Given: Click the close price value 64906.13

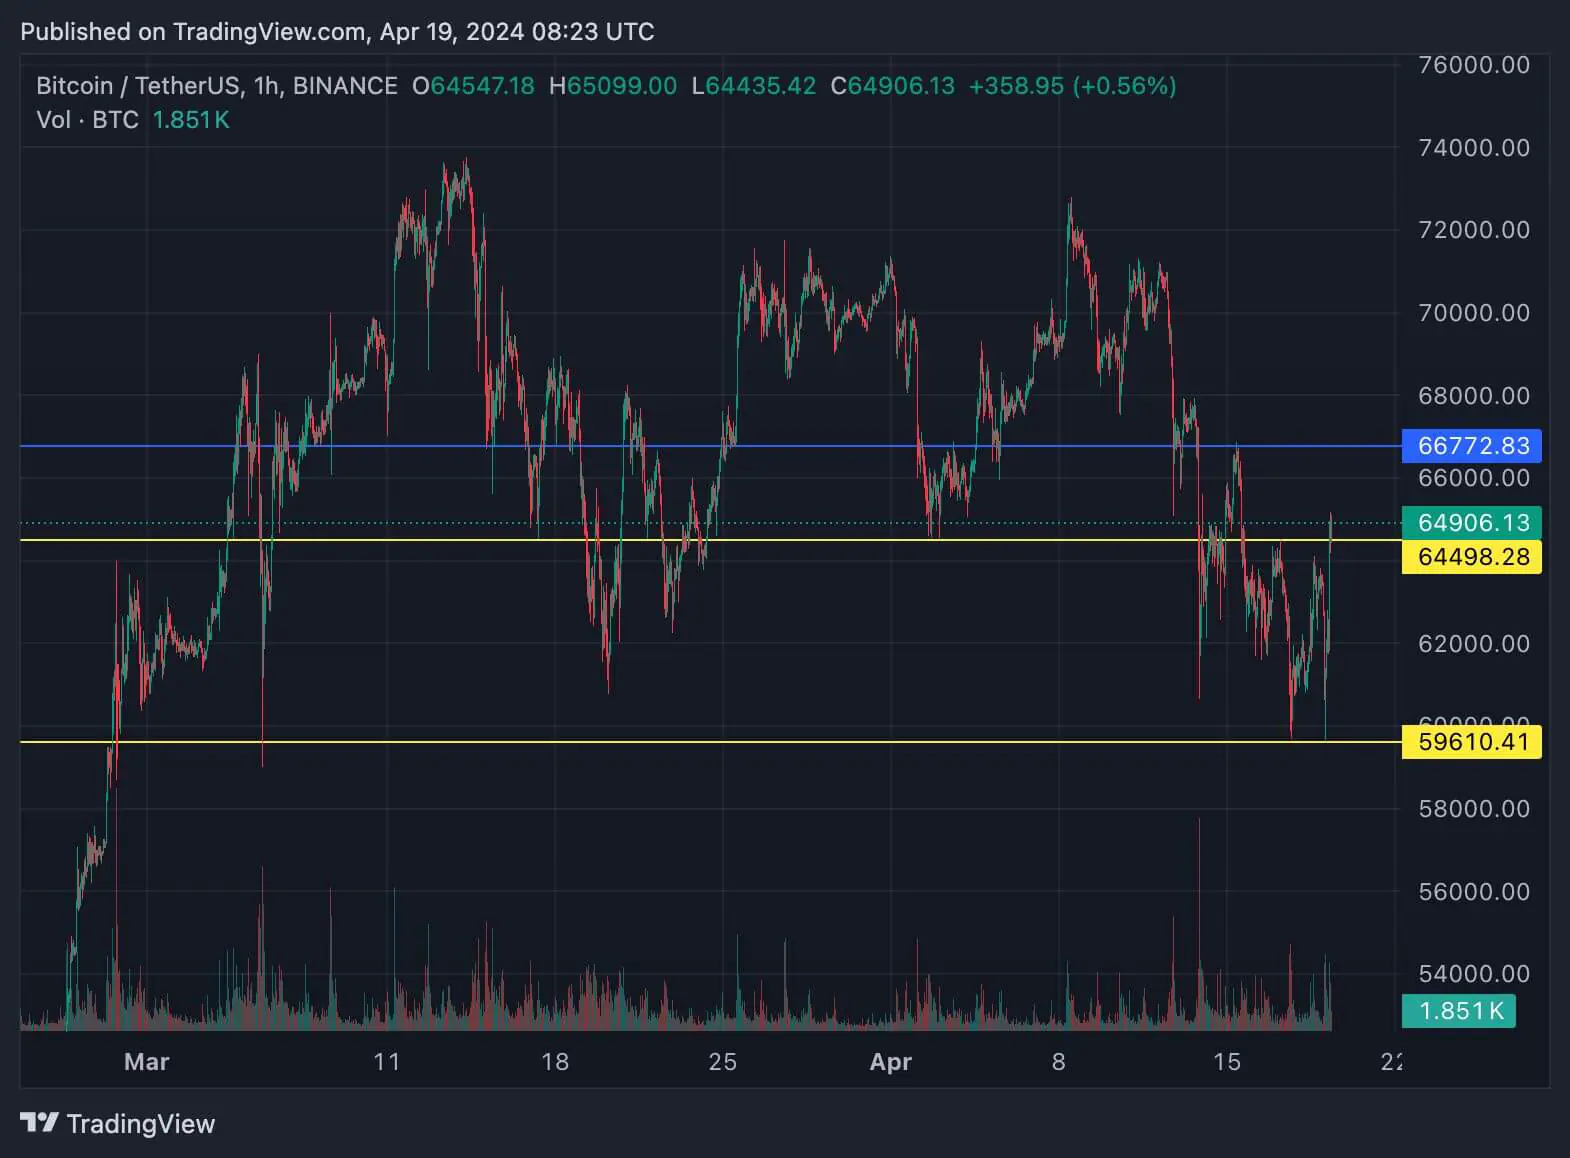Looking at the screenshot, I should 900,86.
